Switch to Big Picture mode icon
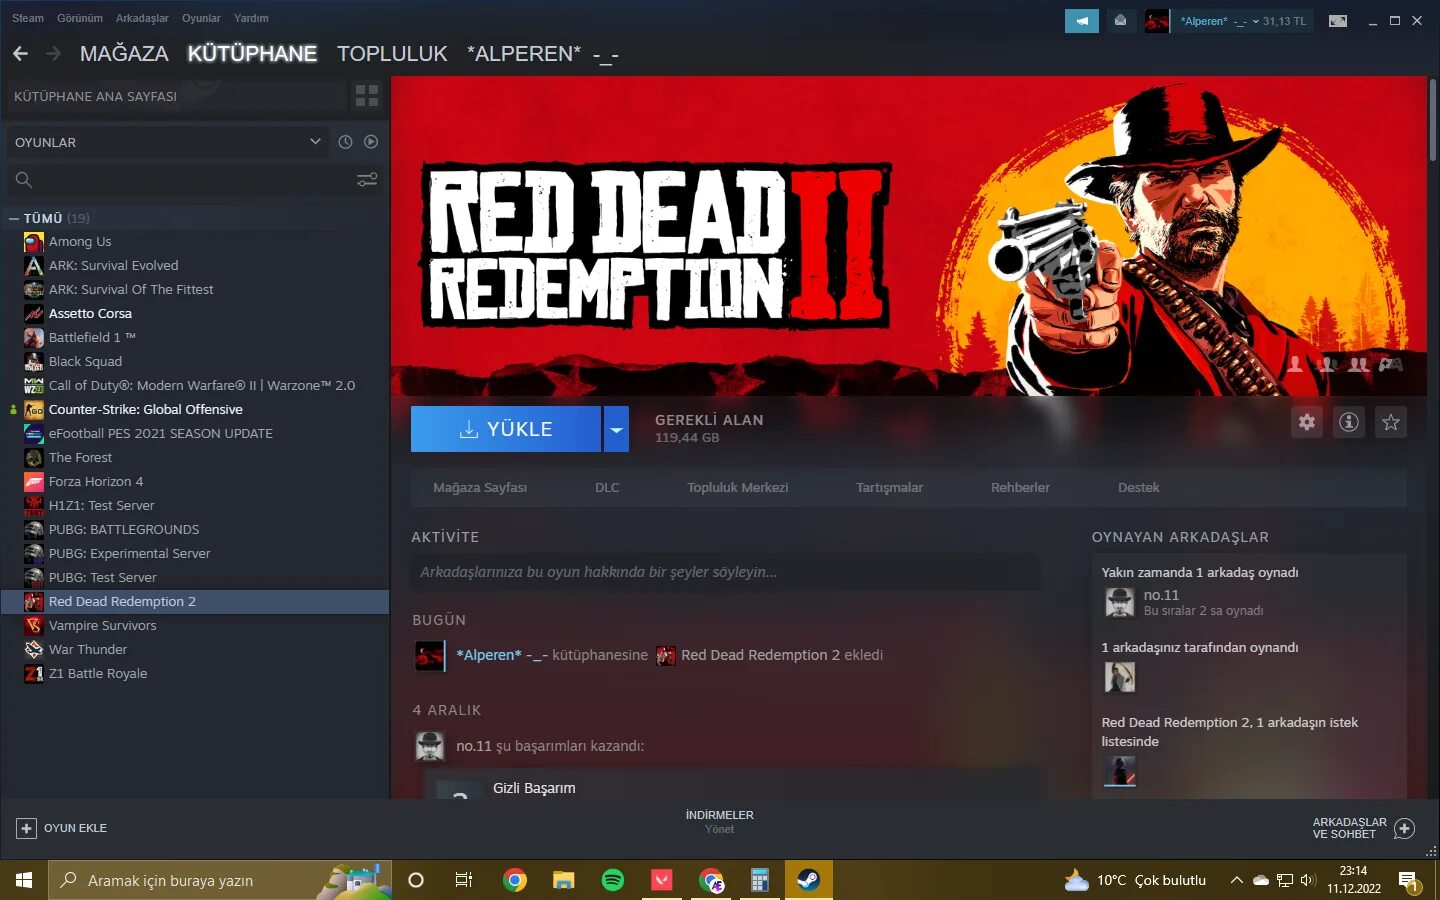The width and height of the screenshot is (1440, 900). [x=1337, y=21]
